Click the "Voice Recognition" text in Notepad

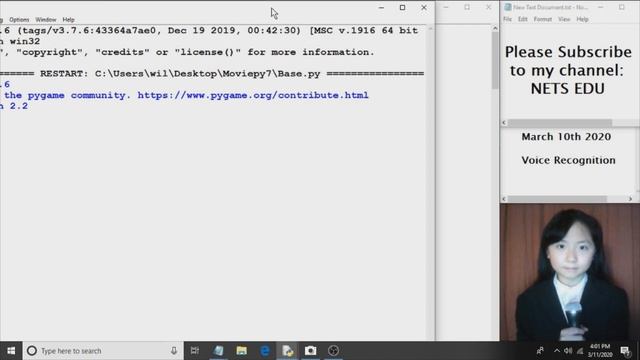tap(568, 160)
